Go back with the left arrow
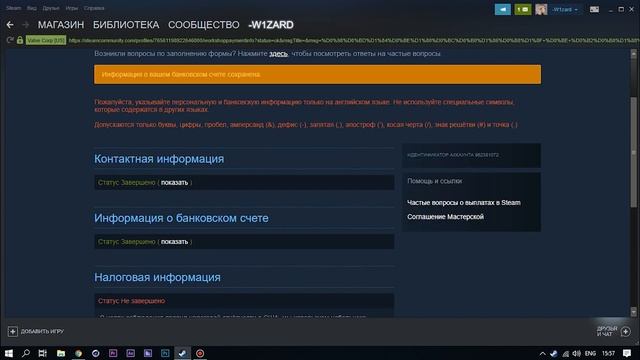The image size is (640, 360). click(10, 25)
